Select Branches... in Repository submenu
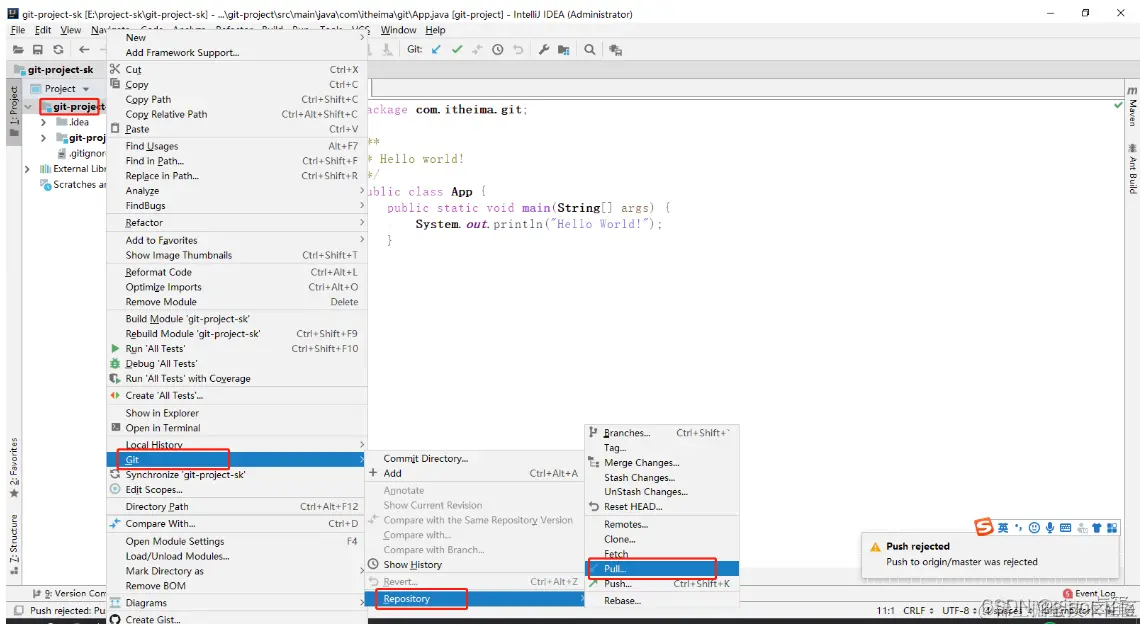This screenshot has height=626, width=1144. (x=662, y=433)
